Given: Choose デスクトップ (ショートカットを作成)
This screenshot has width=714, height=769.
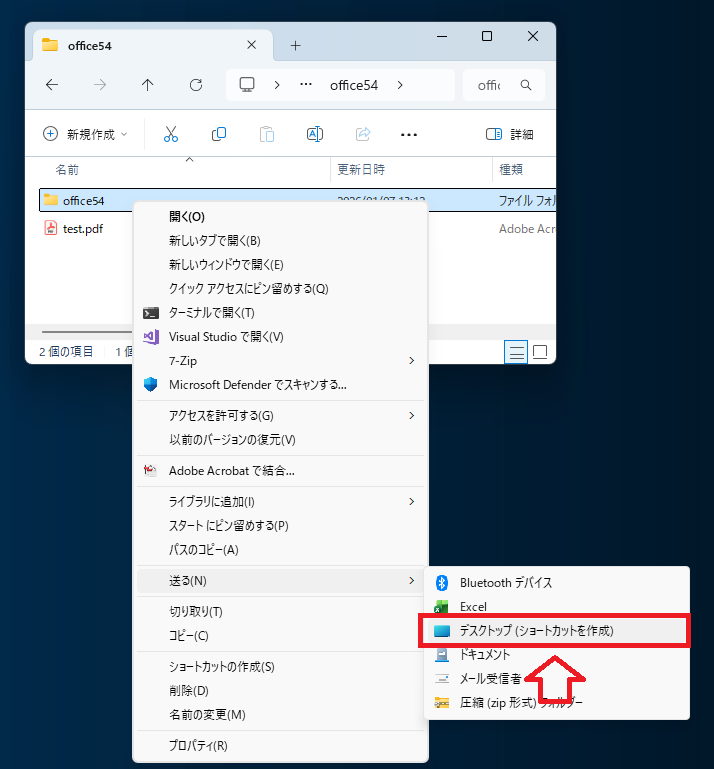Looking at the screenshot, I should 557,630.
